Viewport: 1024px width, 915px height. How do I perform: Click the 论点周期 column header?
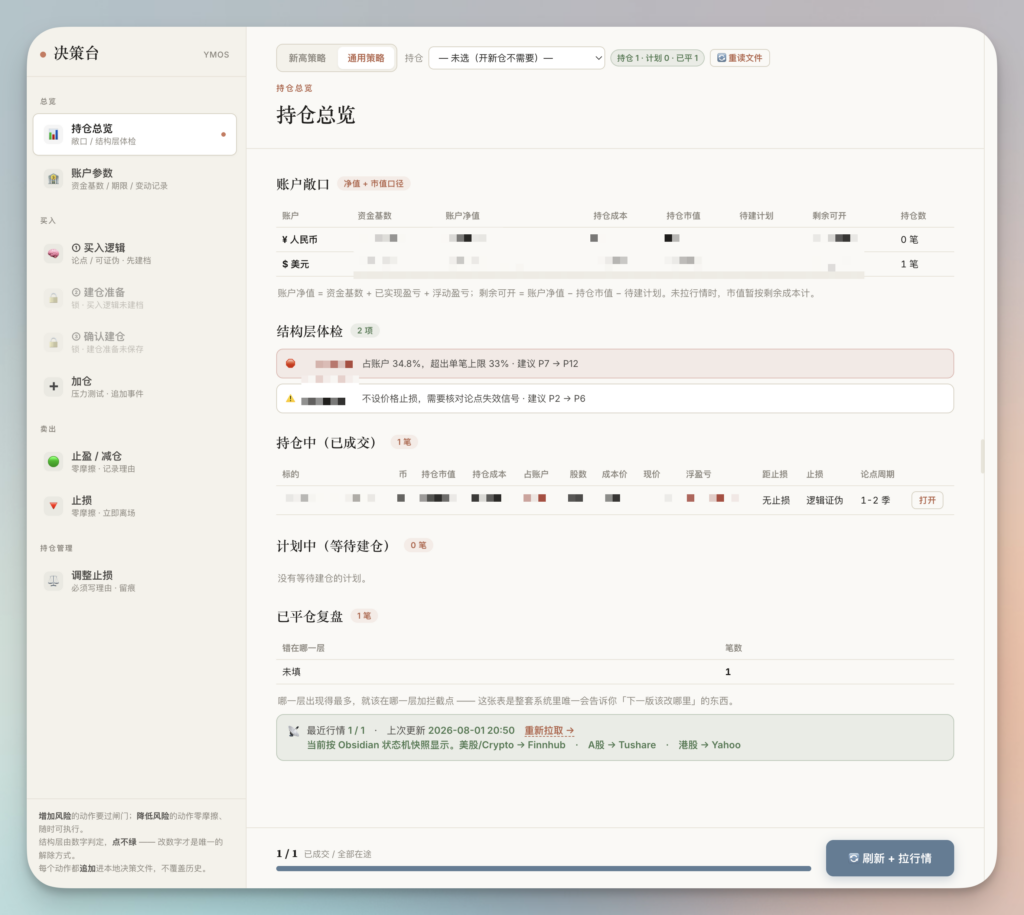click(877, 474)
